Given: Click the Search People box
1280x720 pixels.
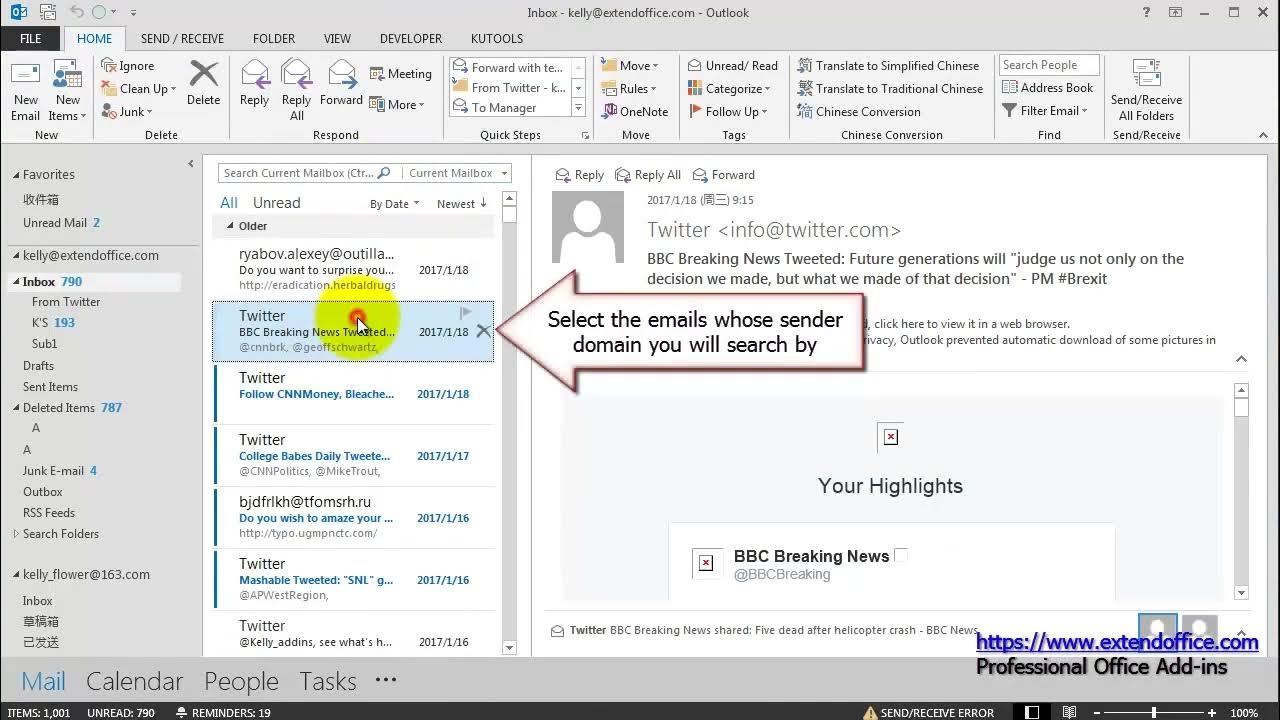Looking at the screenshot, I should click(1049, 65).
